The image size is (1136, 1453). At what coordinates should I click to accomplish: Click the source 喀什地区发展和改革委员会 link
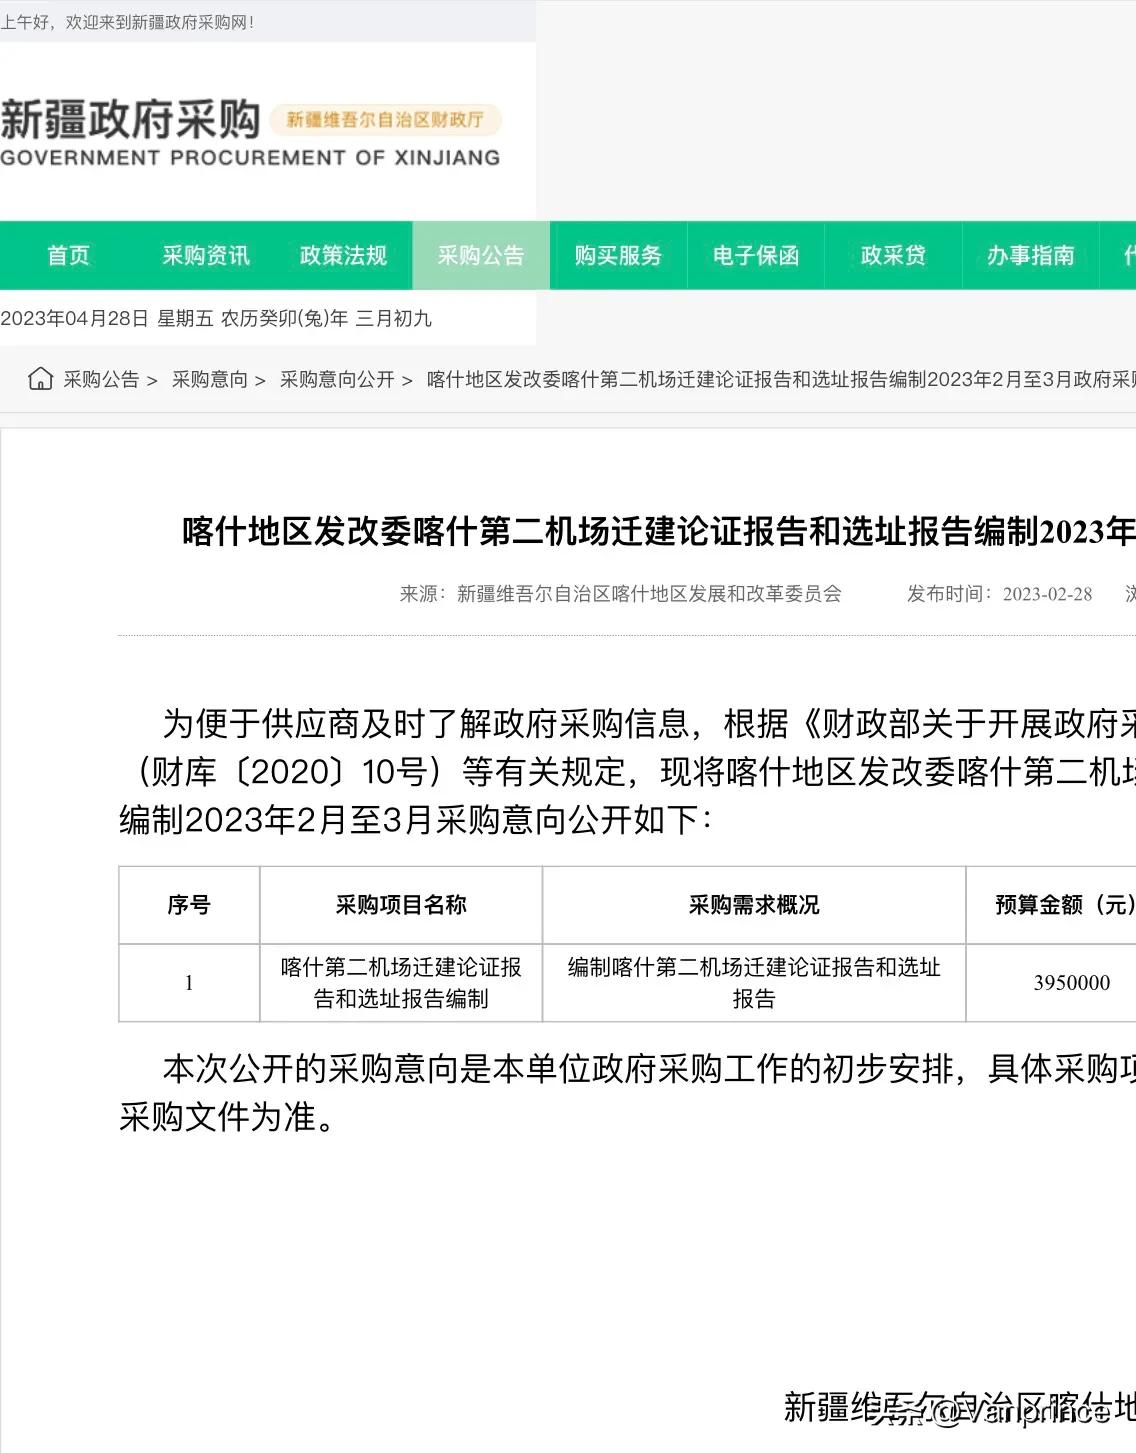tap(650, 594)
